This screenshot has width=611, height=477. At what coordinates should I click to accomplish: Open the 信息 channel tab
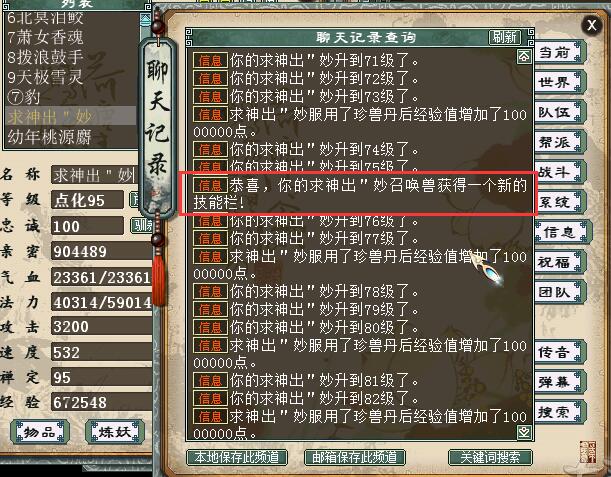tap(562, 232)
